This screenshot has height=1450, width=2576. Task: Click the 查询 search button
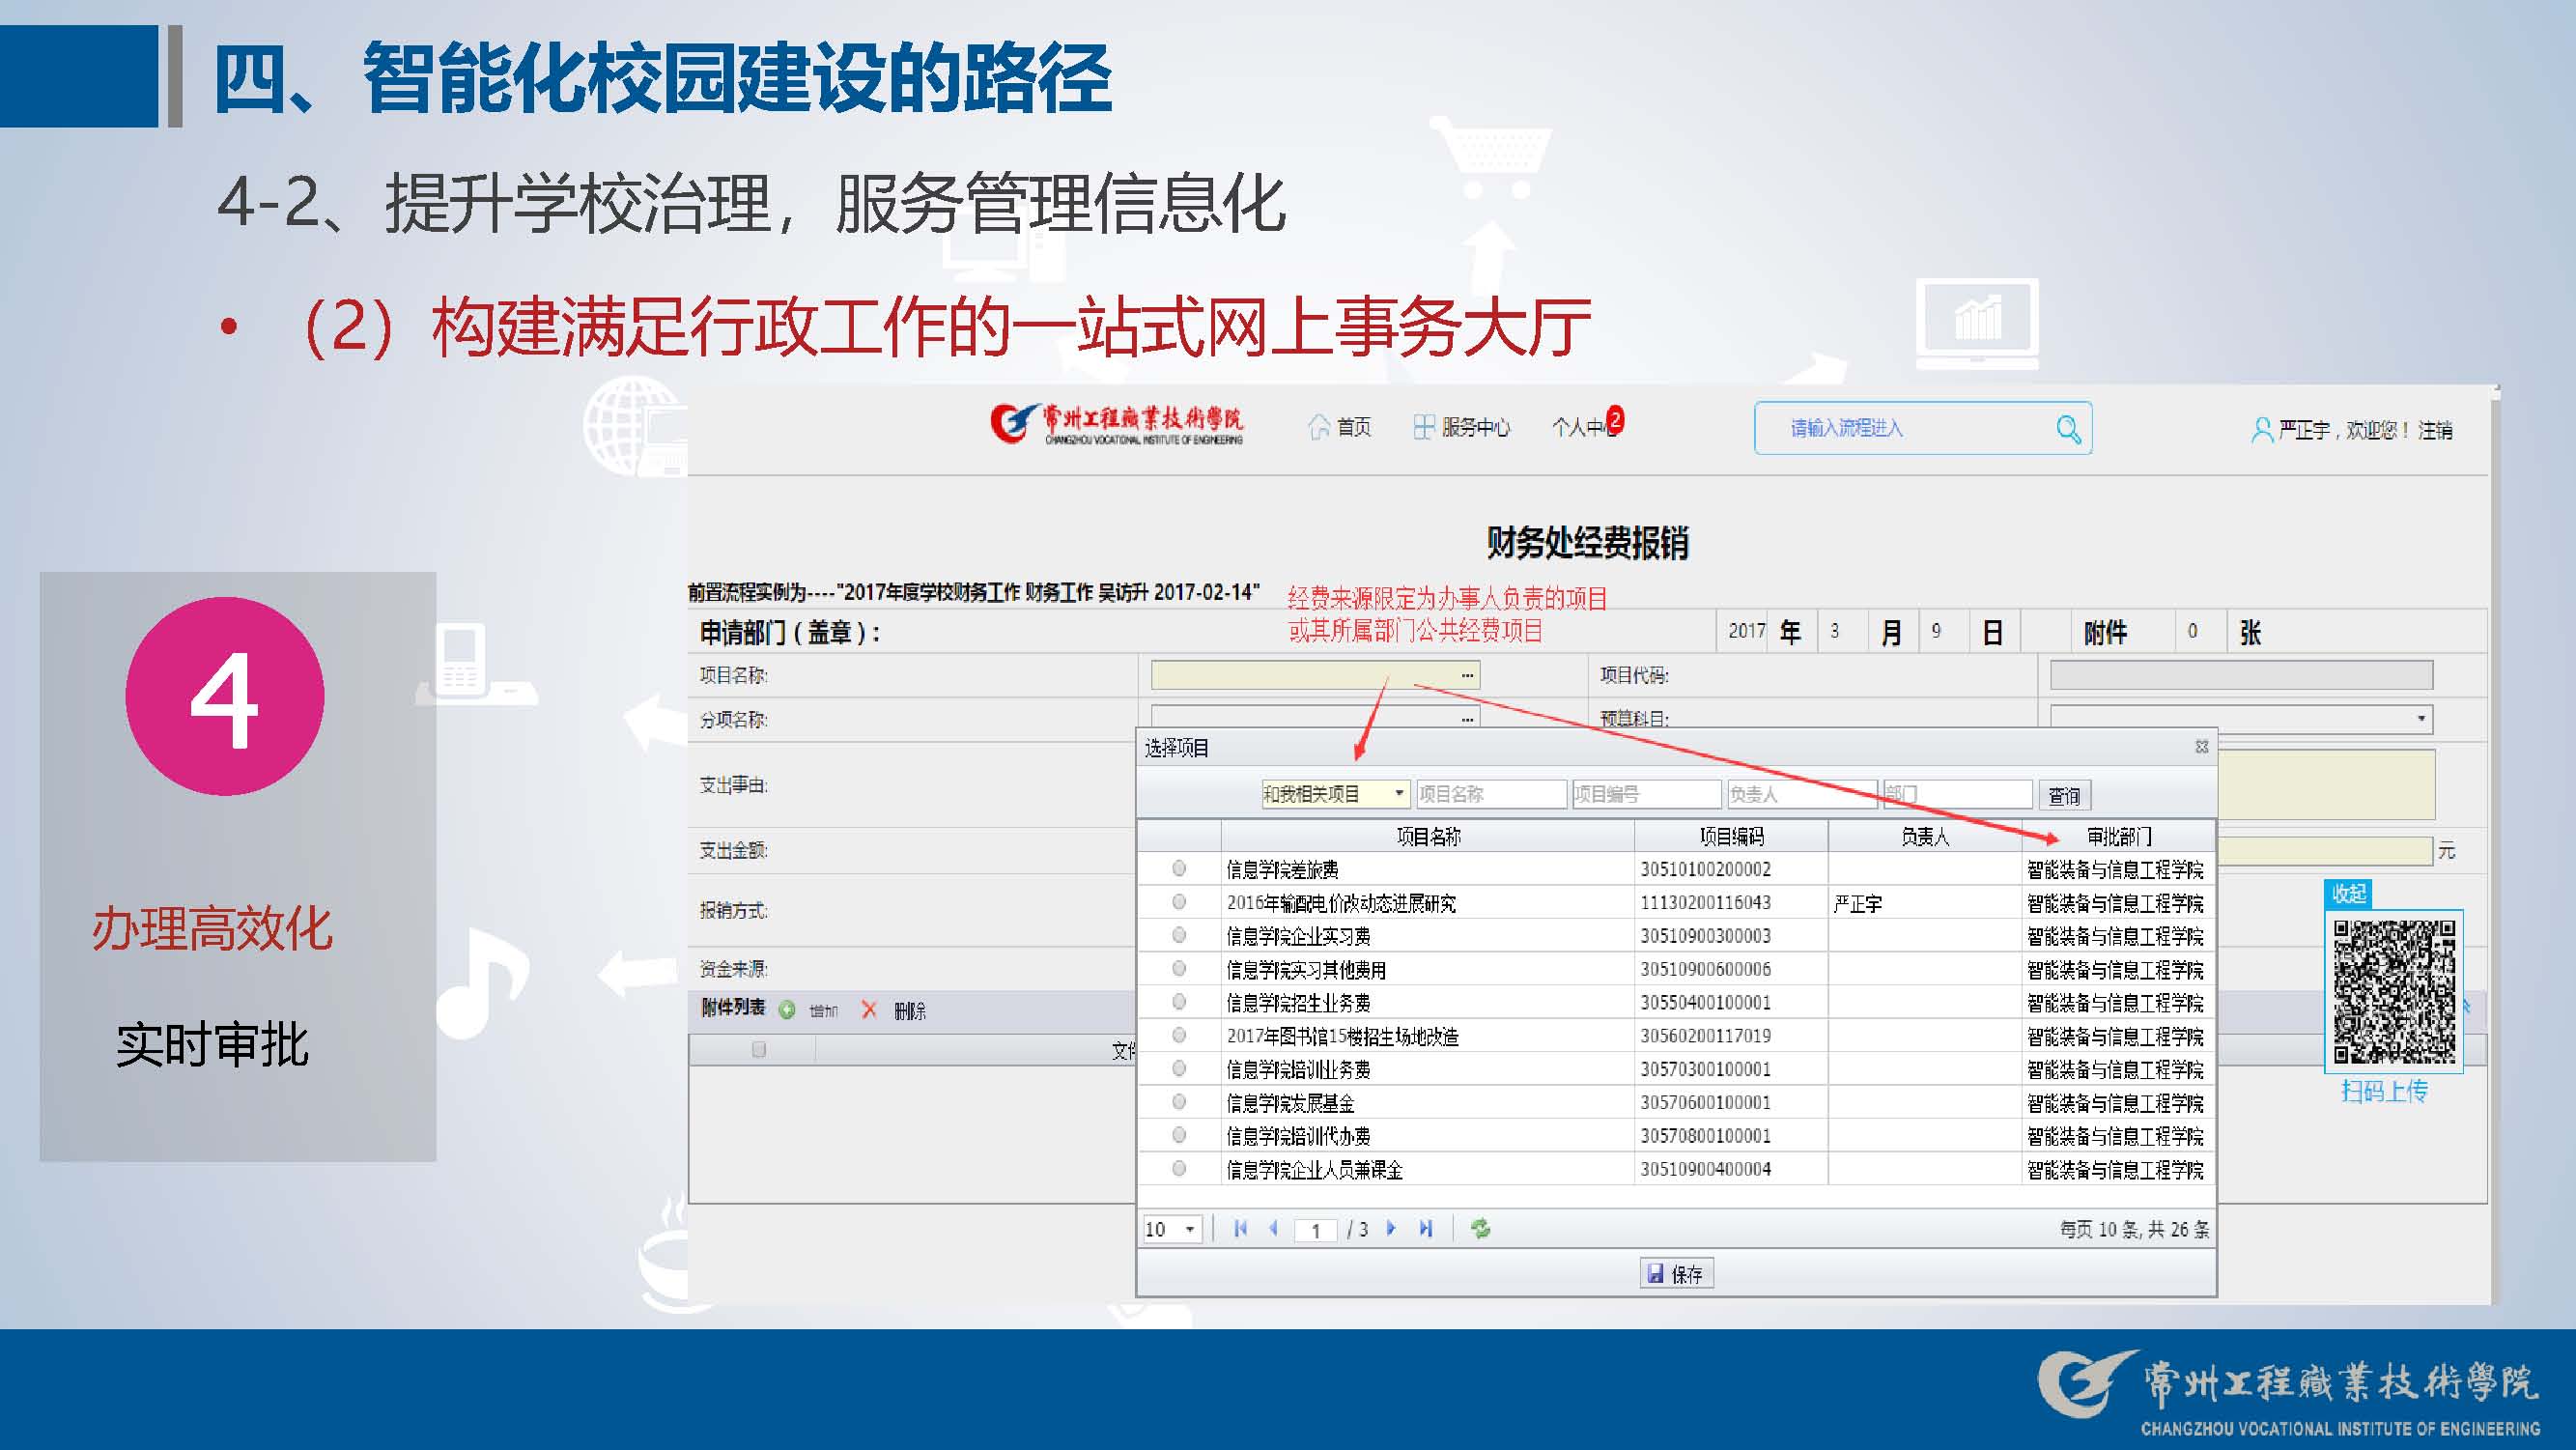pos(2064,795)
